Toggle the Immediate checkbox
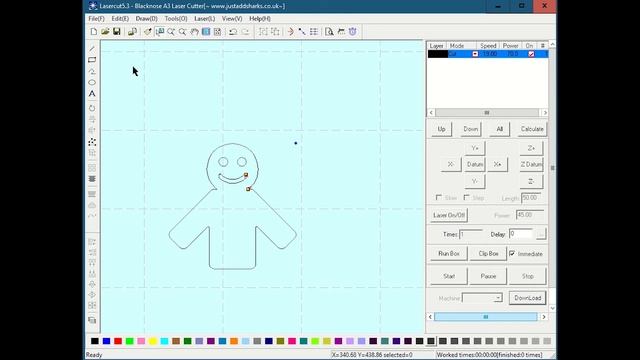Viewport: 640px width, 360px height. tap(512, 253)
